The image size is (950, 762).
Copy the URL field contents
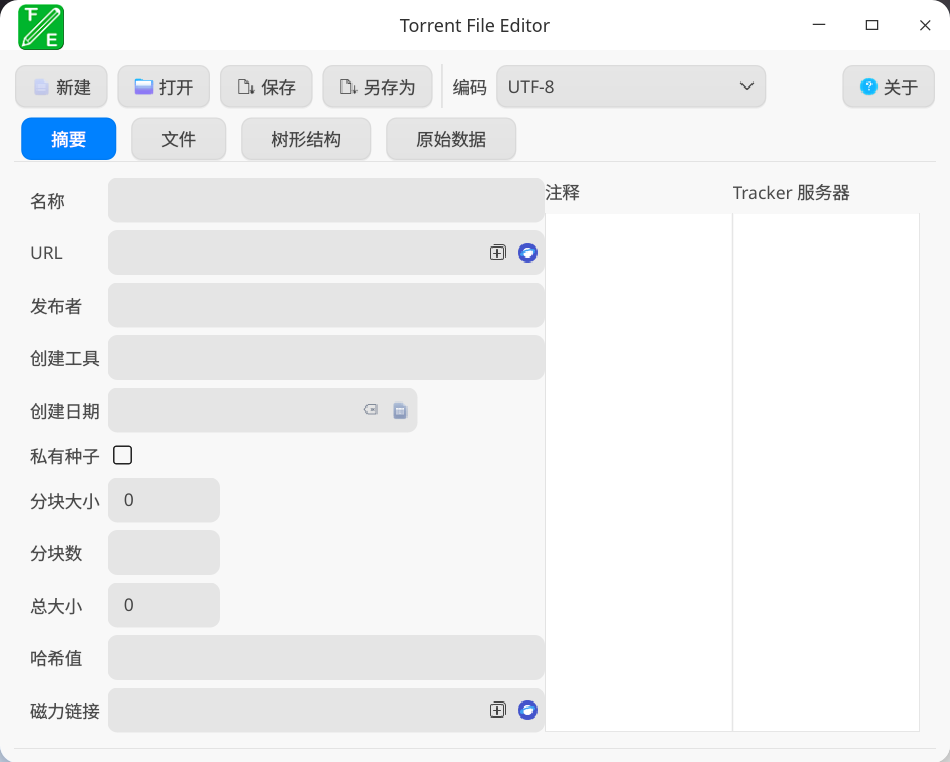pos(497,252)
